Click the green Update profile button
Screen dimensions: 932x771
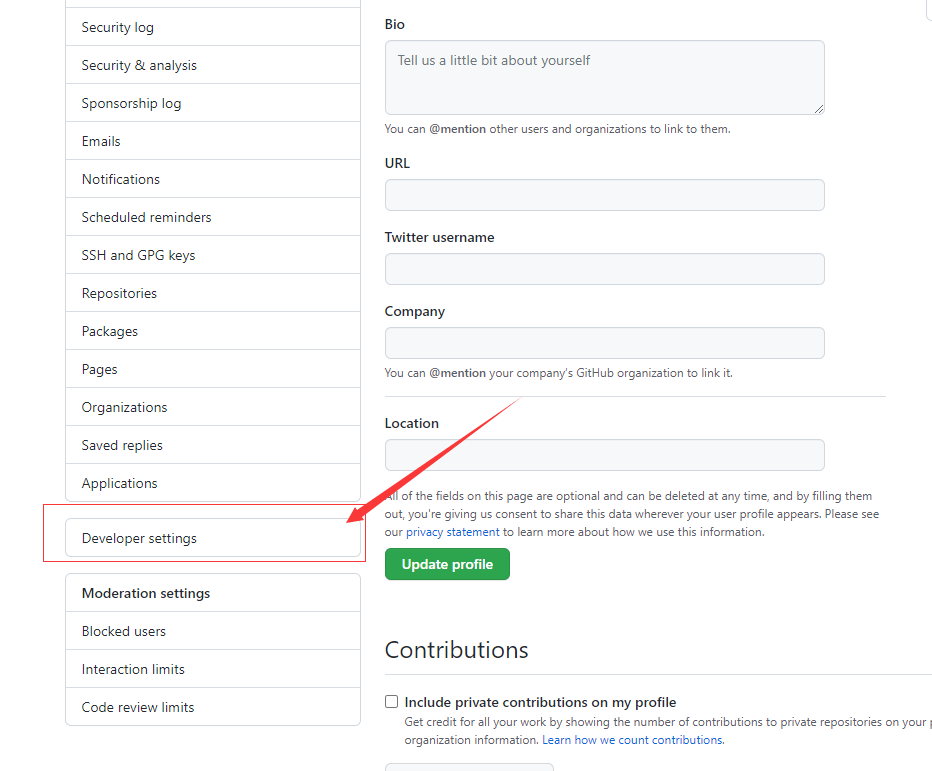pos(447,564)
